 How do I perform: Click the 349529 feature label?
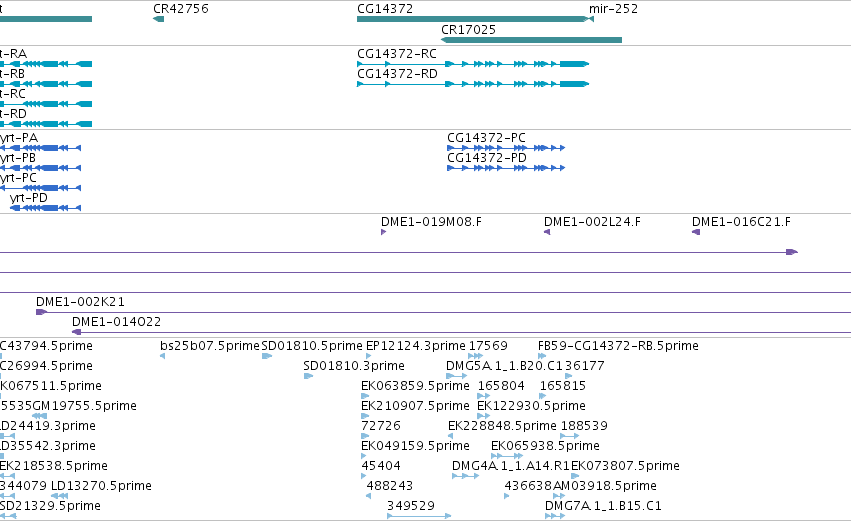click(411, 506)
